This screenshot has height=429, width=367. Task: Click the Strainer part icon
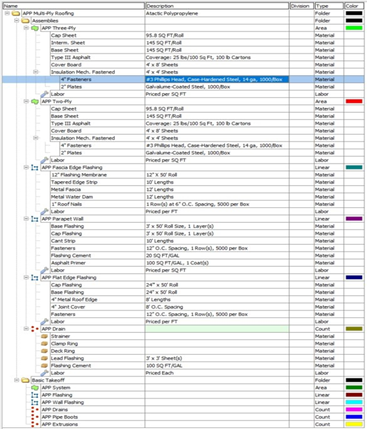pyautogui.click(x=44, y=336)
